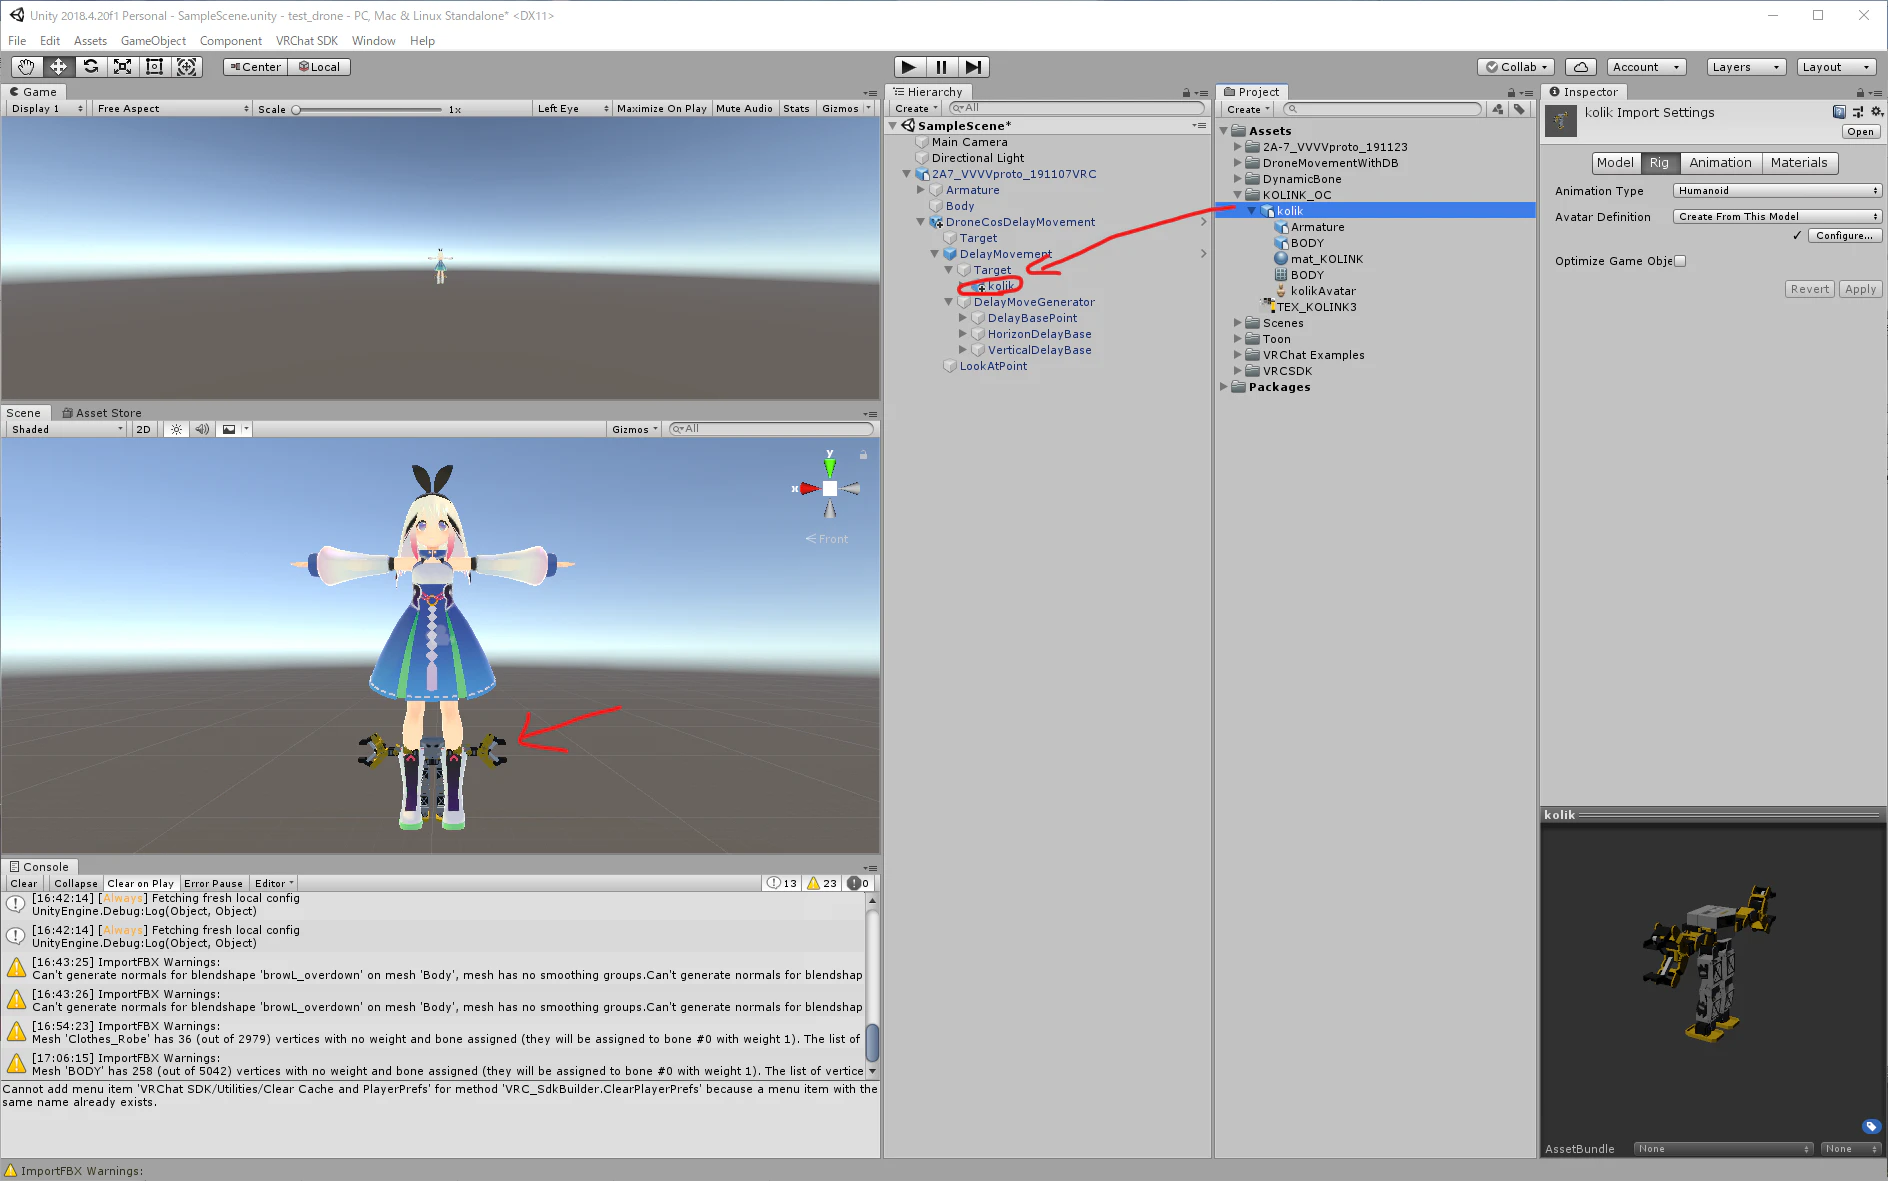Open the Shaded draw mode dropdown
The width and height of the screenshot is (1888, 1181).
coord(66,429)
